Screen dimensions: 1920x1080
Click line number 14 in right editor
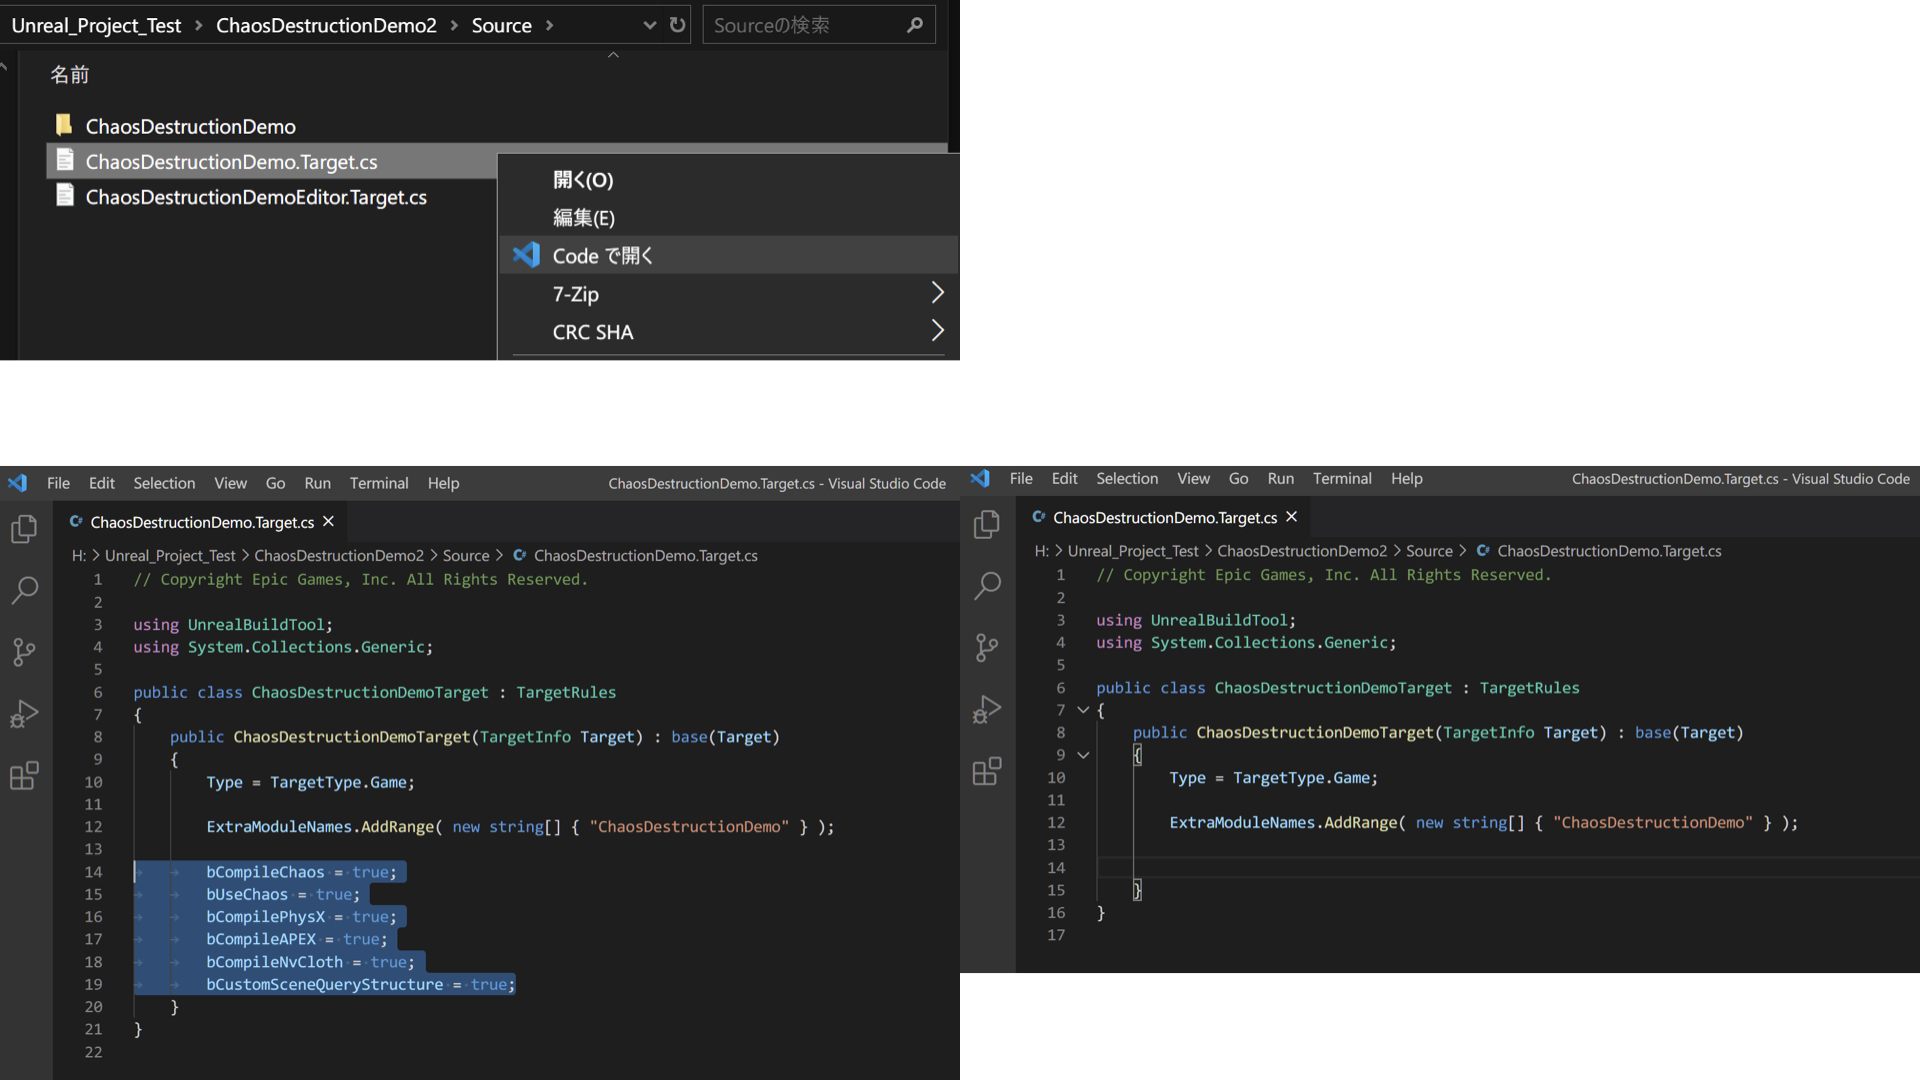(x=1056, y=867)
